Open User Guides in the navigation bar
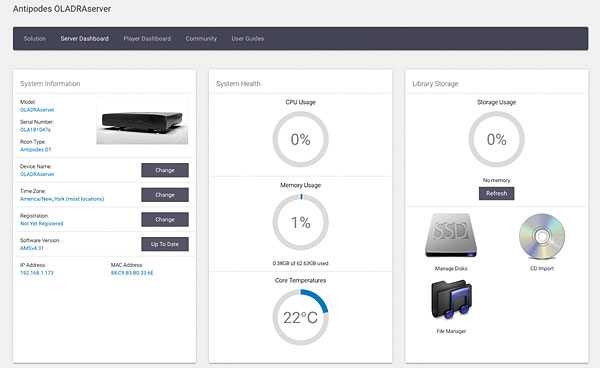 pos(248,39)
